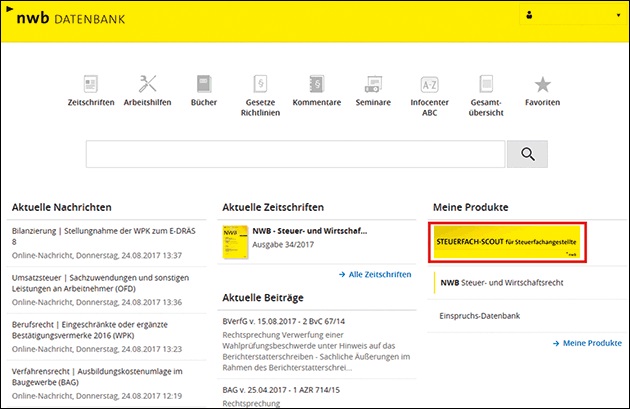
Task: Open the Einspruchs-Datenbank product
Action: tap(482, 315)
